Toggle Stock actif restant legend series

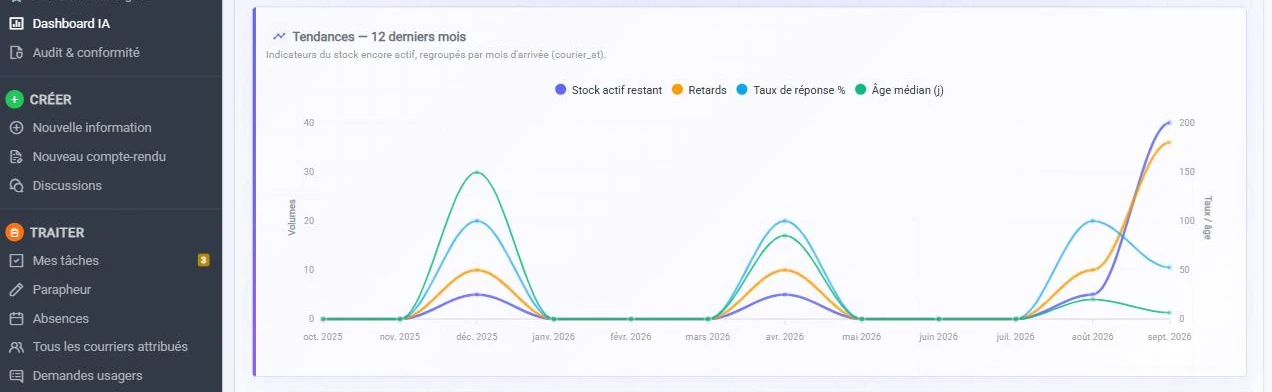coord(608,90)
